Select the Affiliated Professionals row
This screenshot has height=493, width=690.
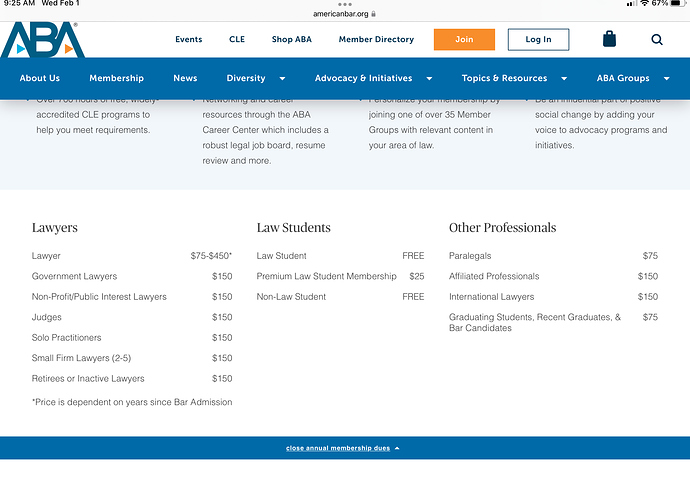coord(554,276)
